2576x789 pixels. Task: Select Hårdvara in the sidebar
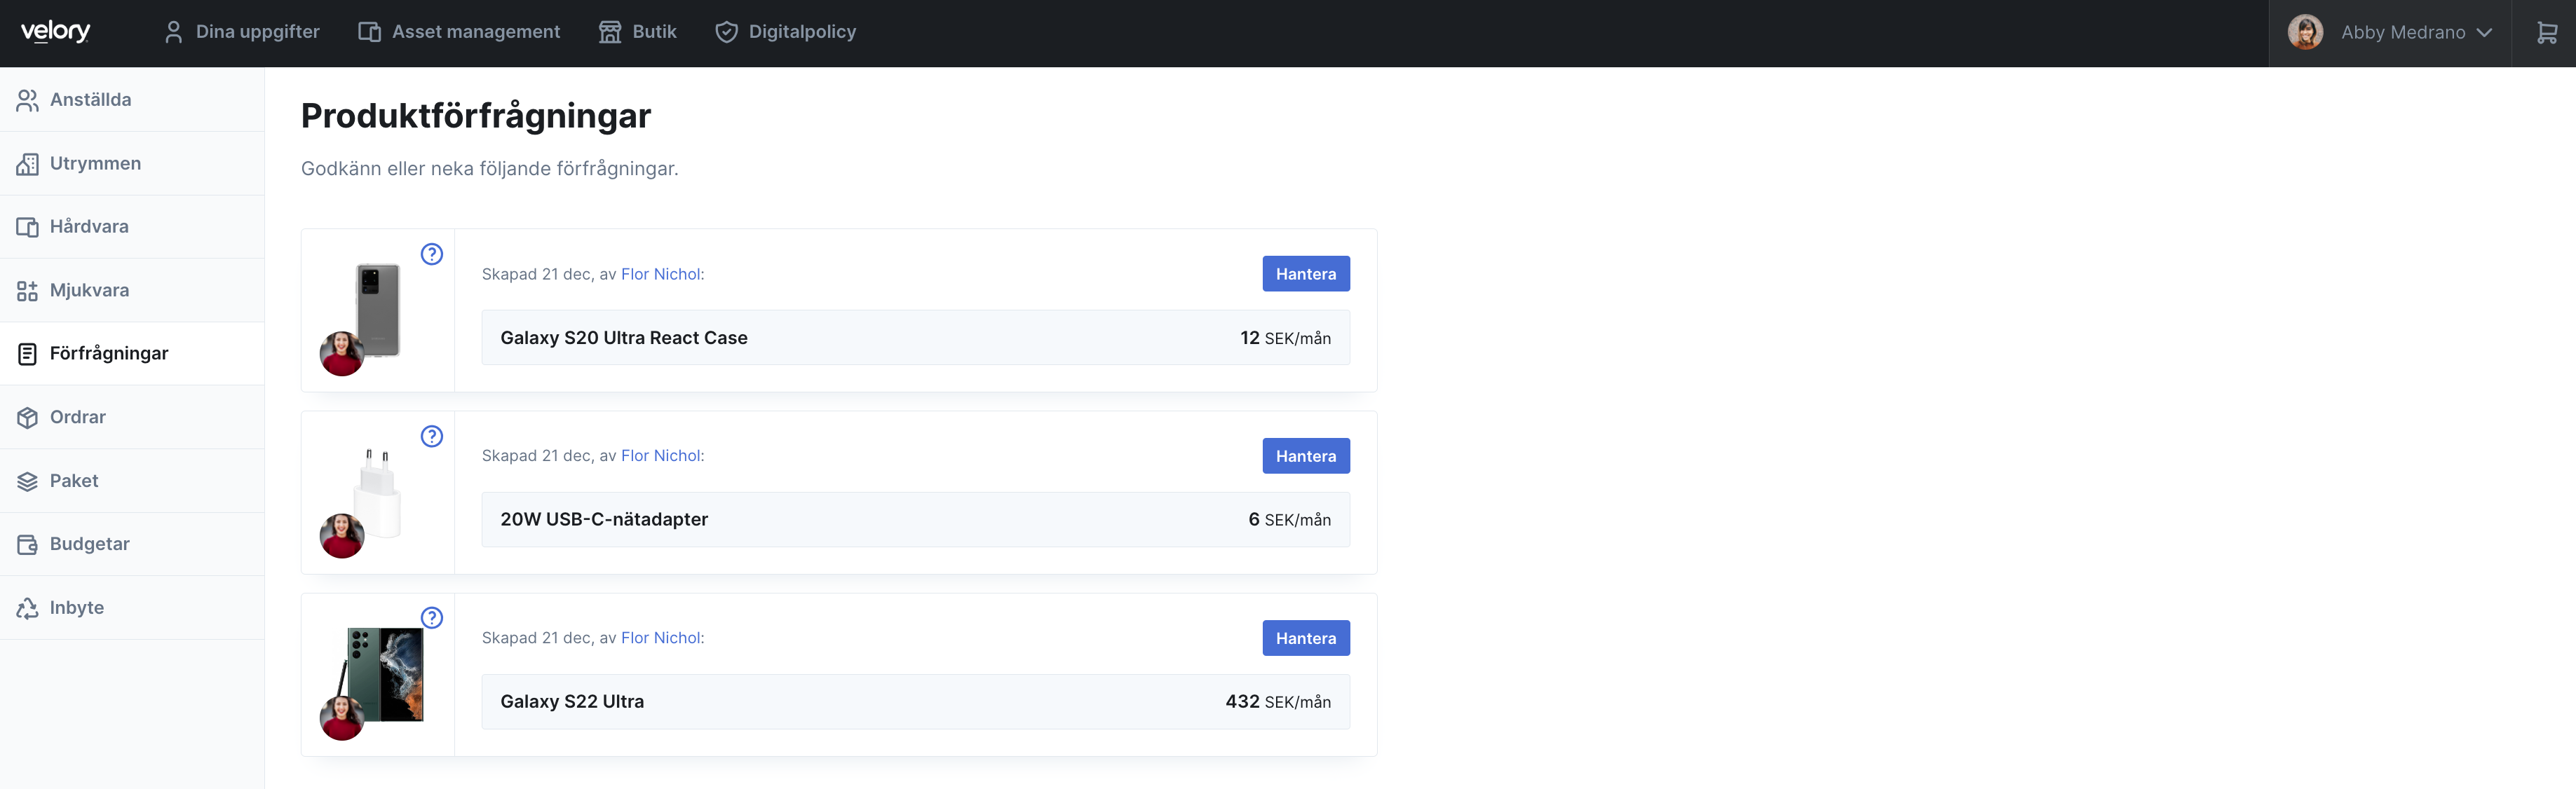[132, 227]
